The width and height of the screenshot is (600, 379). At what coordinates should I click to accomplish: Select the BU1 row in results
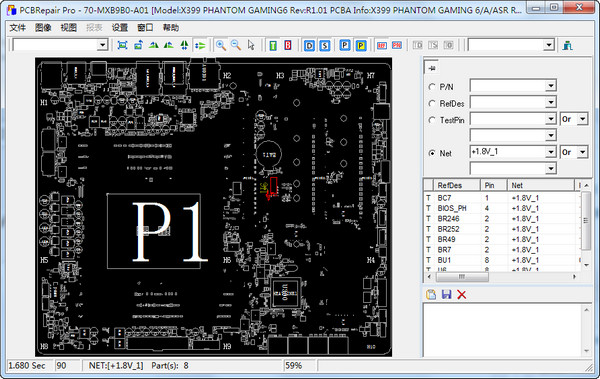click(501, 260)
